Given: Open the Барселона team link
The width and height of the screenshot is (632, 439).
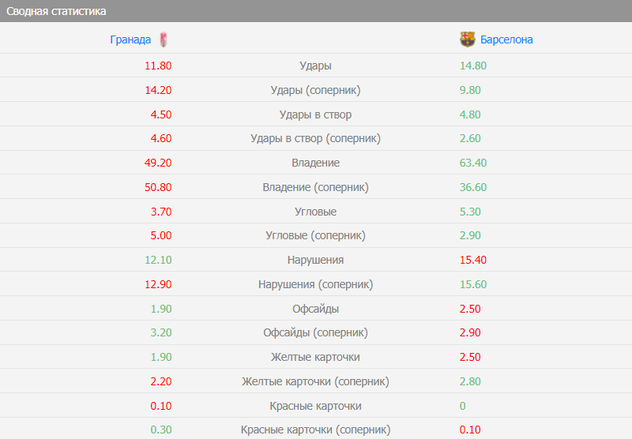Looking at the screenshot, I should pos(507,40).
